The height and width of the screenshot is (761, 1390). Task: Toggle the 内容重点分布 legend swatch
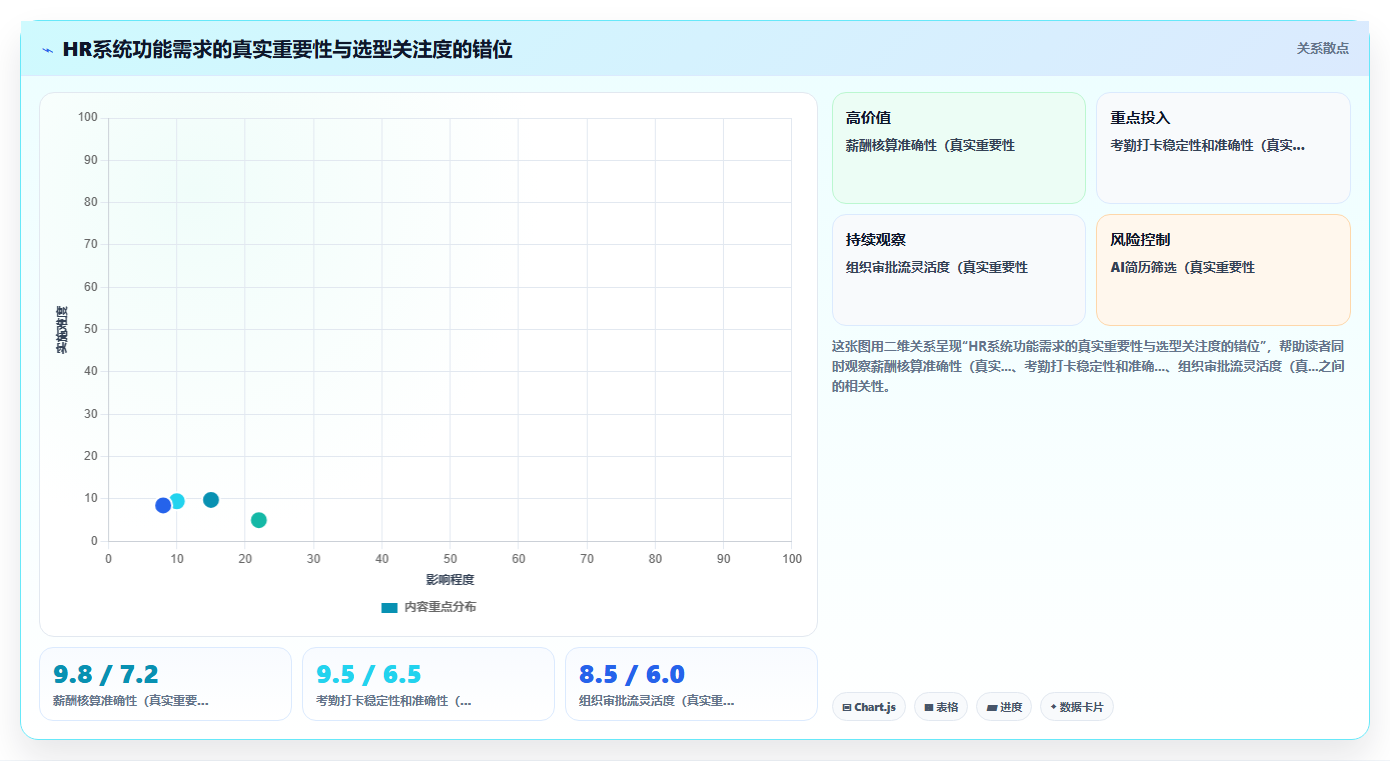click(x=390, y=607)
